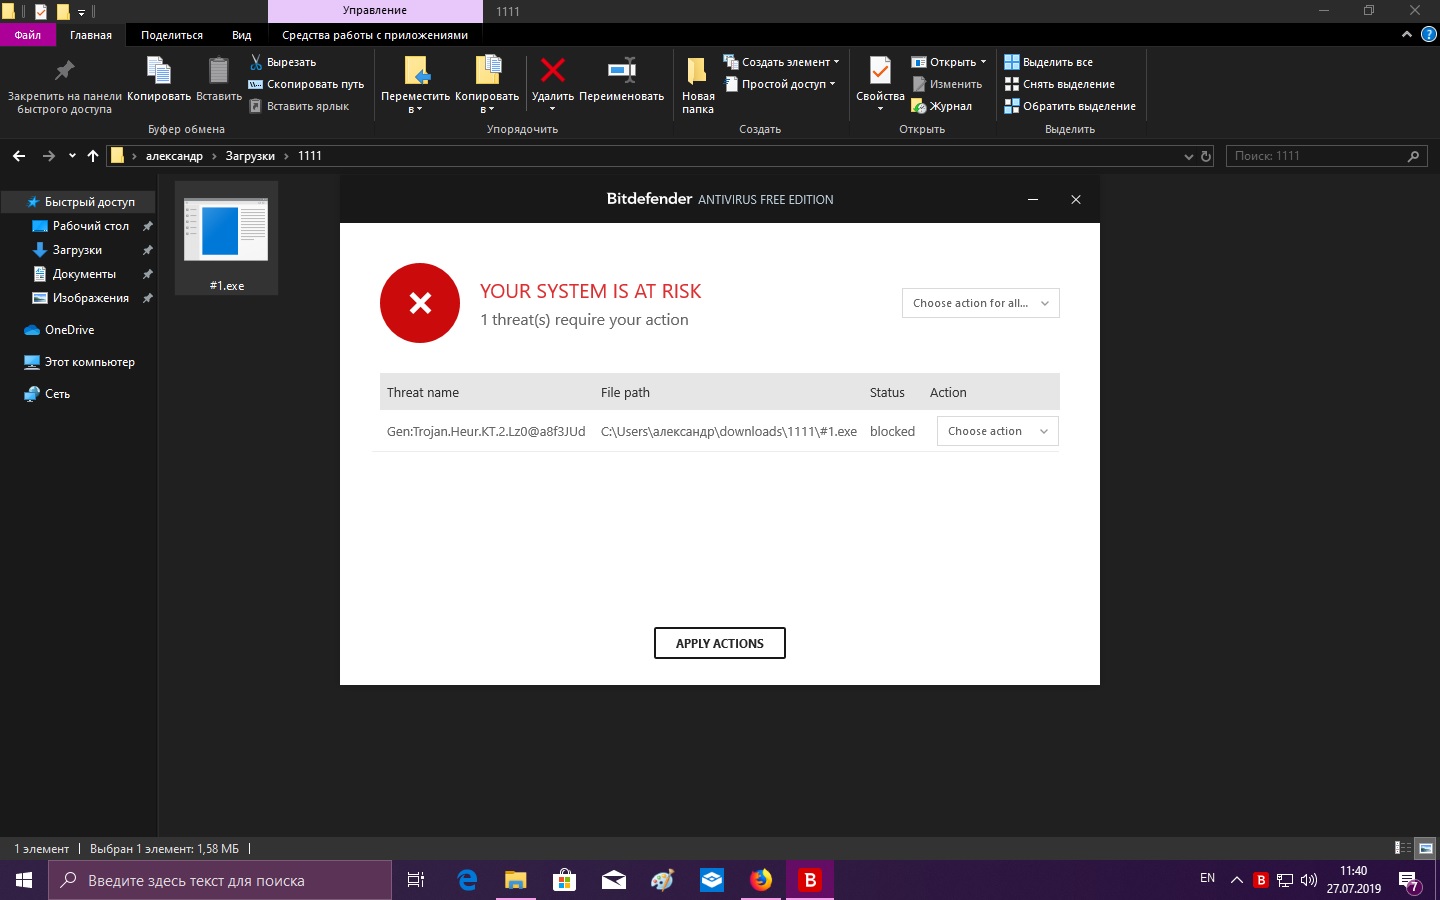Click the Up arrow navigation button
The width and height of the screenshot is (1440, 900).
click(x=93, y=156)
